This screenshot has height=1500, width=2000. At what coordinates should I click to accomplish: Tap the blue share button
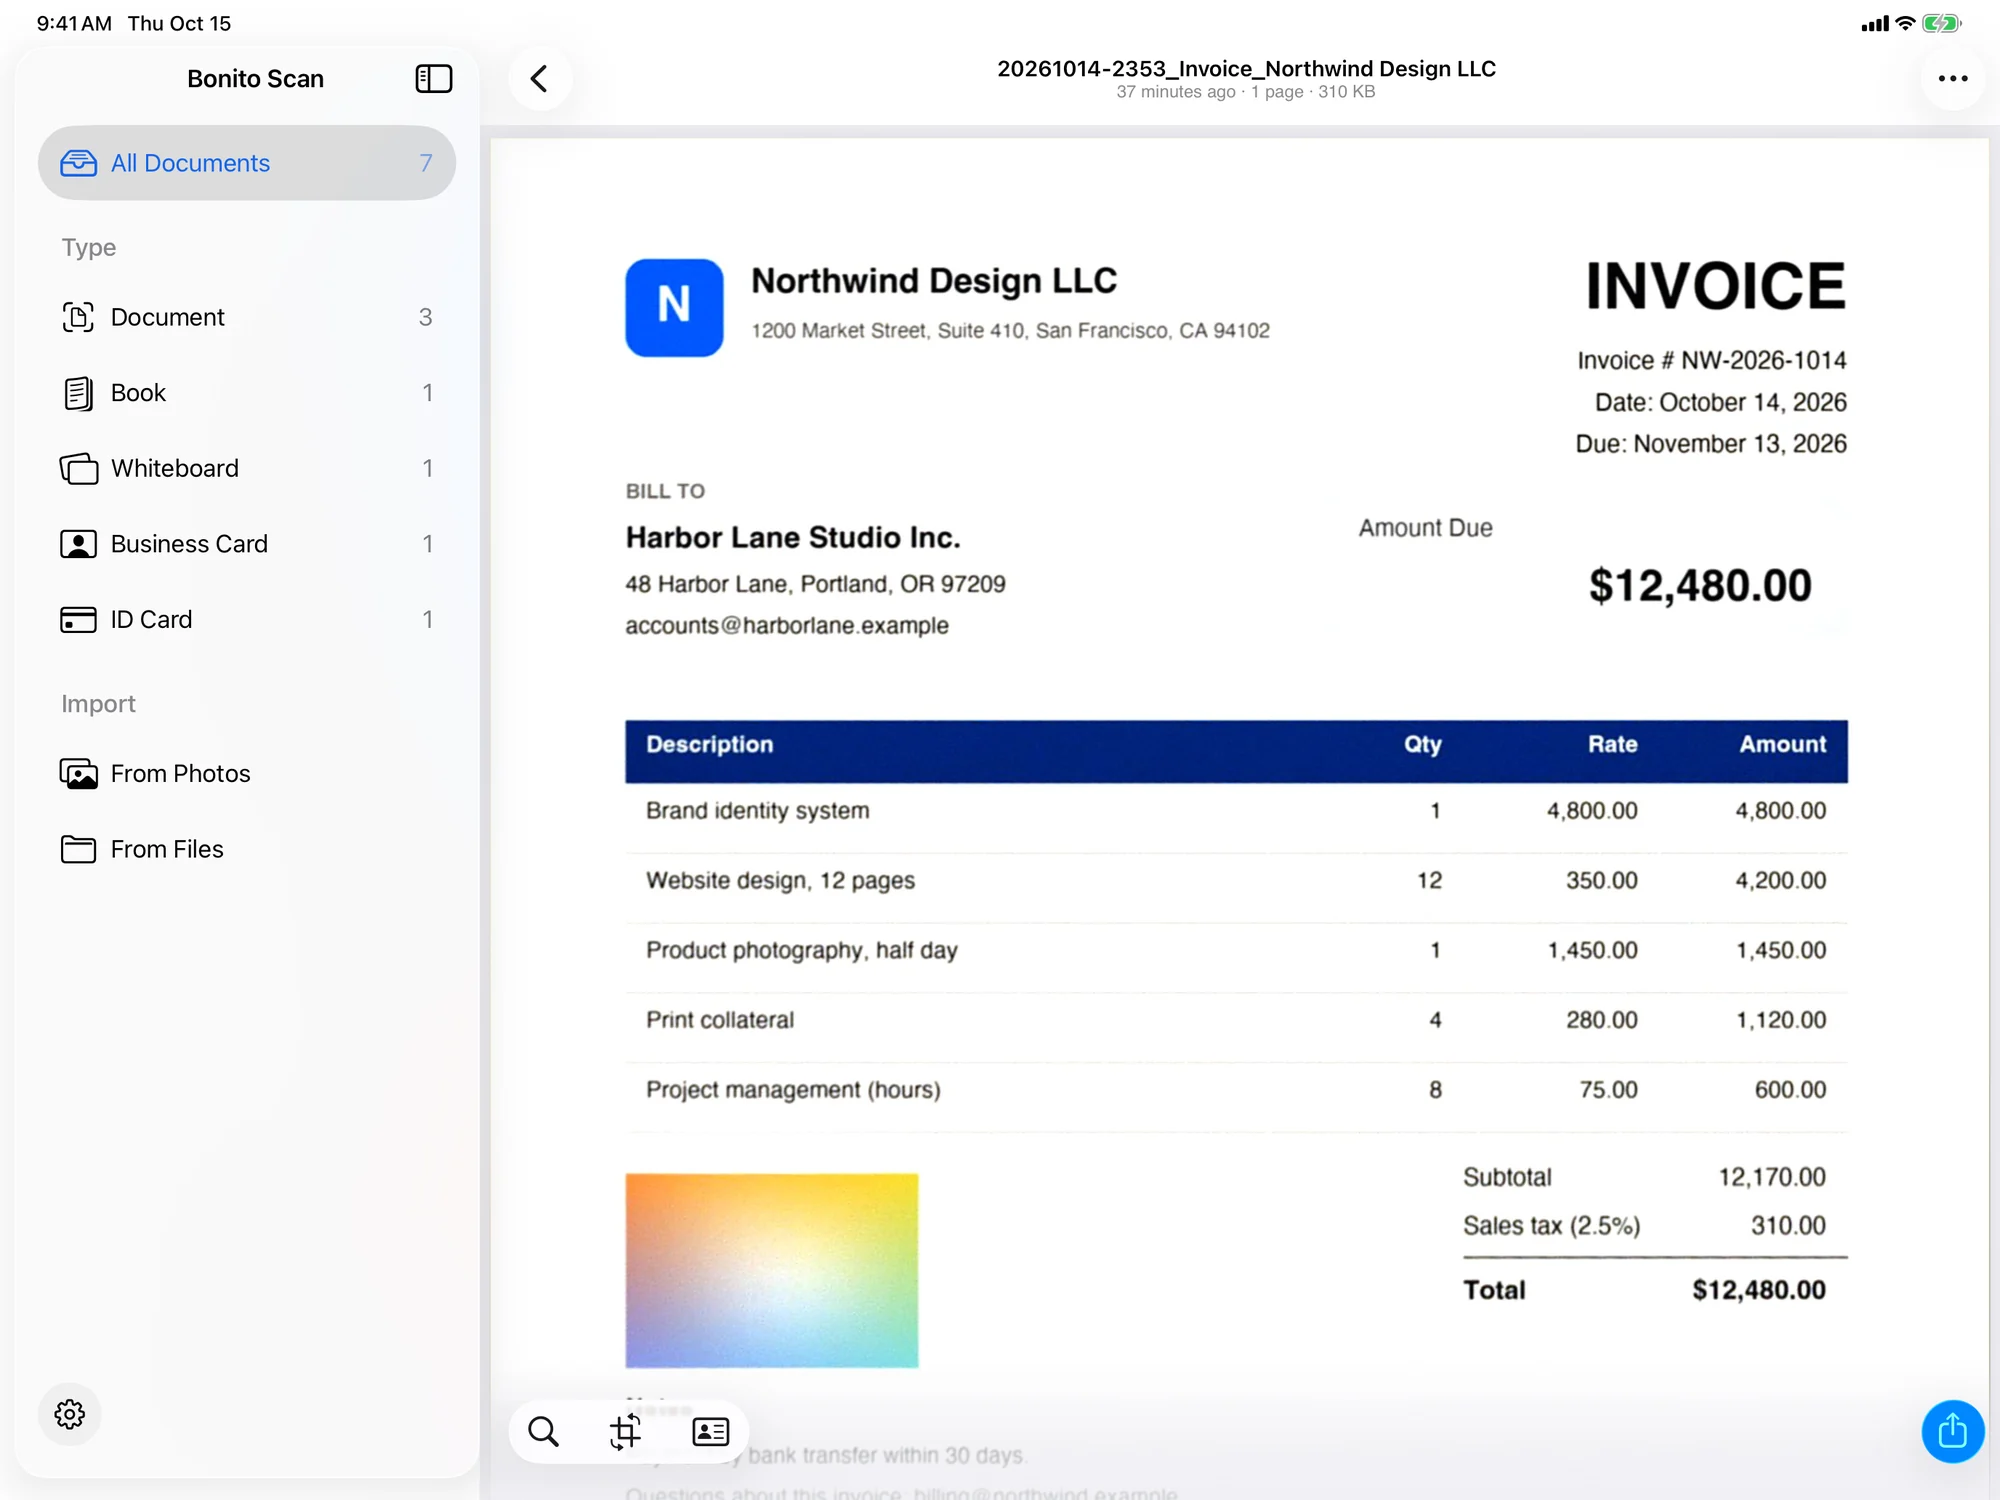click(1952, 1431)
